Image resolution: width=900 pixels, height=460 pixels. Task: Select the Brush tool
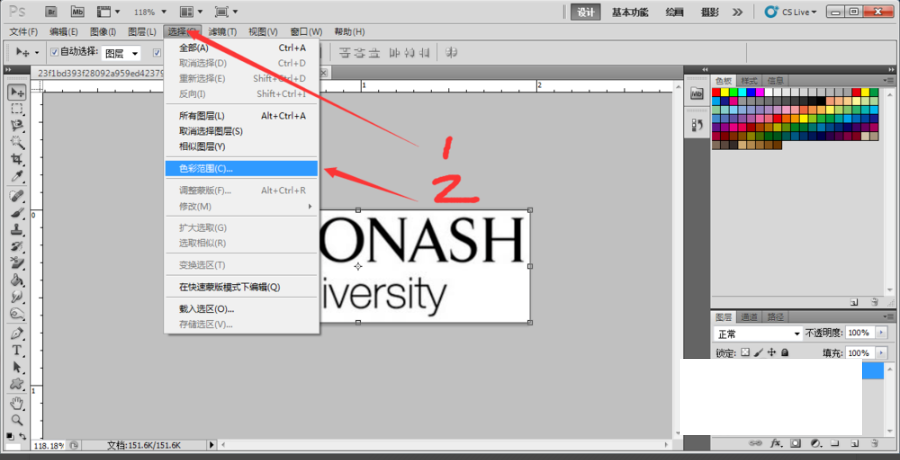[x=17, y=212]
